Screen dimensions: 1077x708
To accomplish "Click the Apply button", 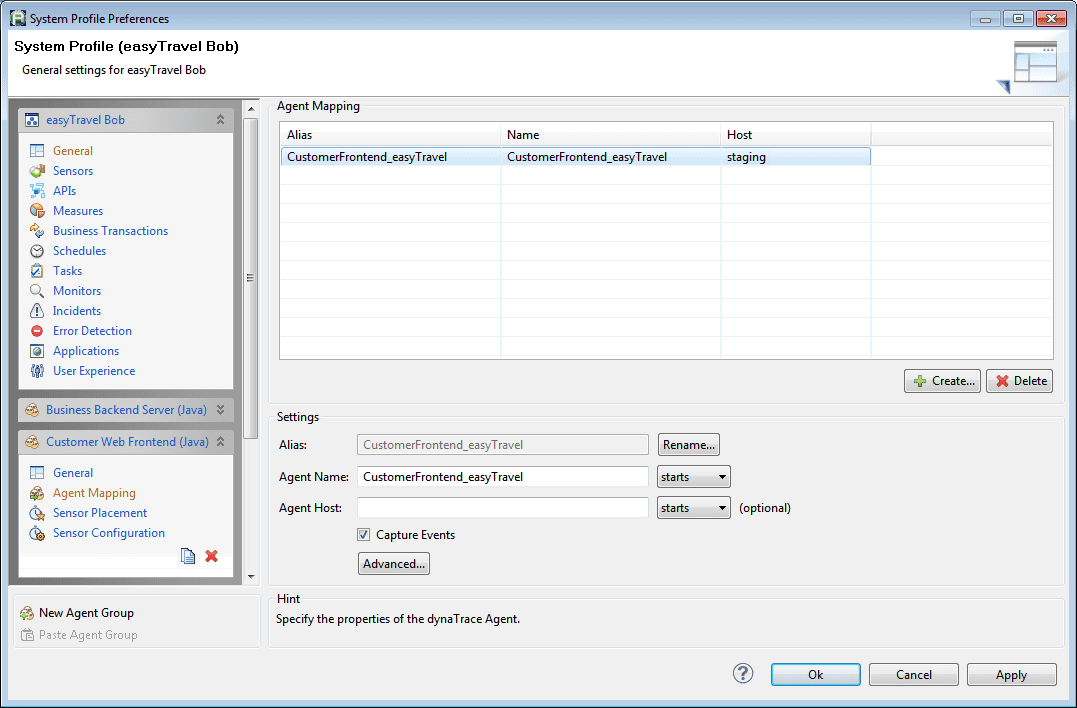I will (x=1011, y=674).
